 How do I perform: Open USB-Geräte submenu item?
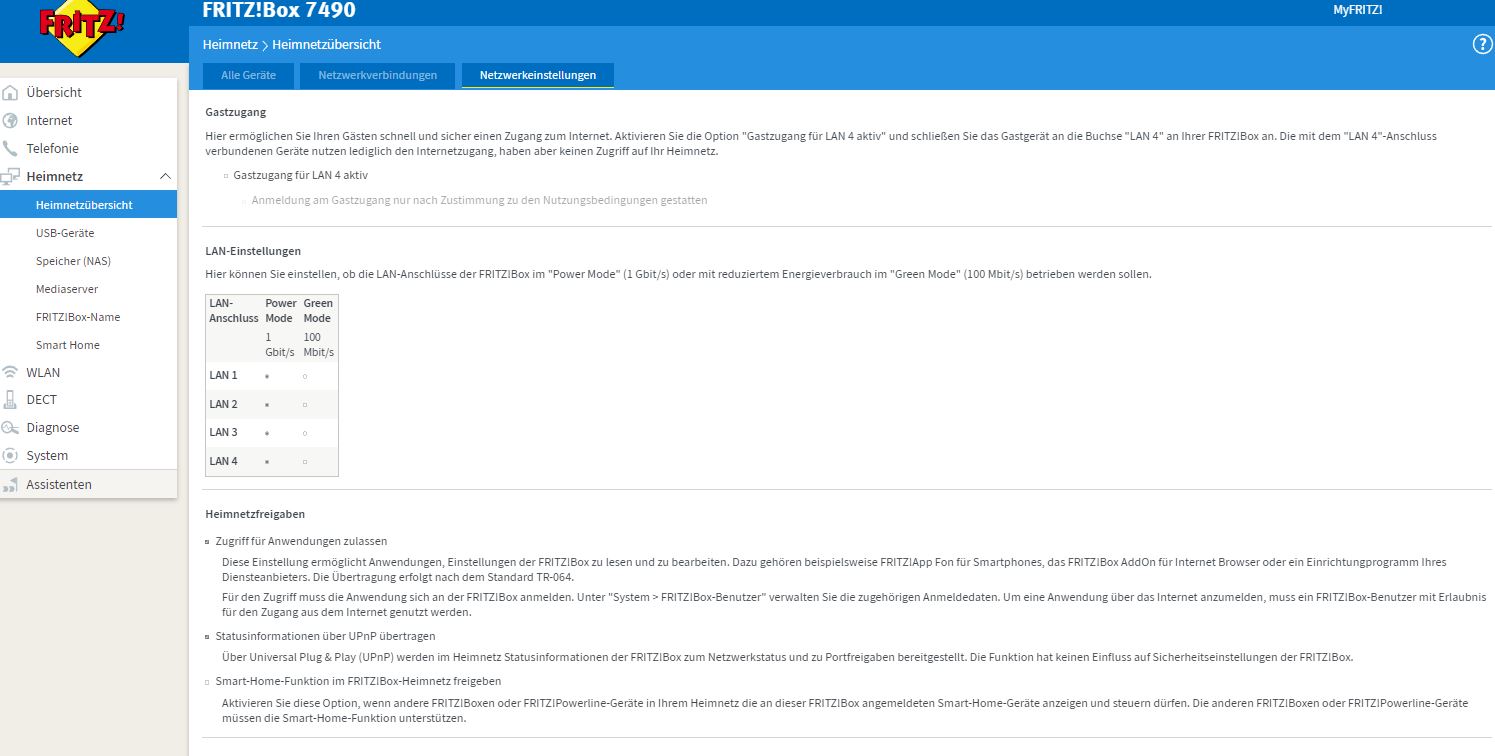pyautogui.click(x=65, y=233)
